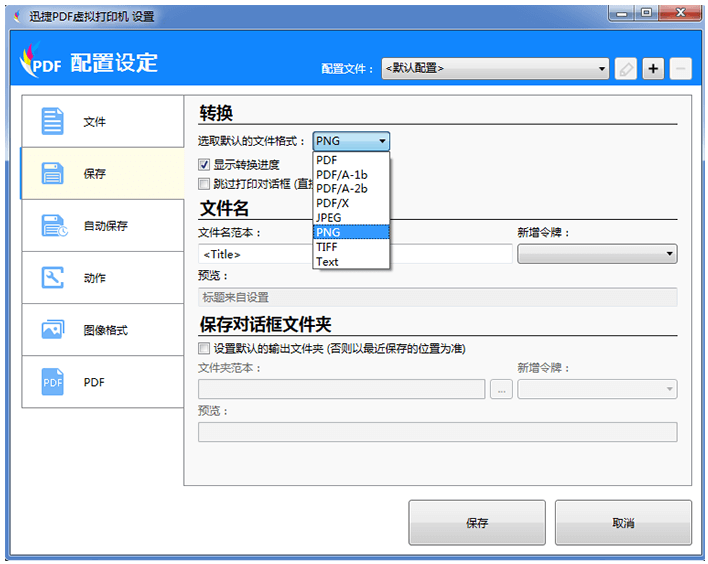This screenshot has height=564, width=708.
Task: Click the 图像格式 picture icon
Action: point(53,329)
